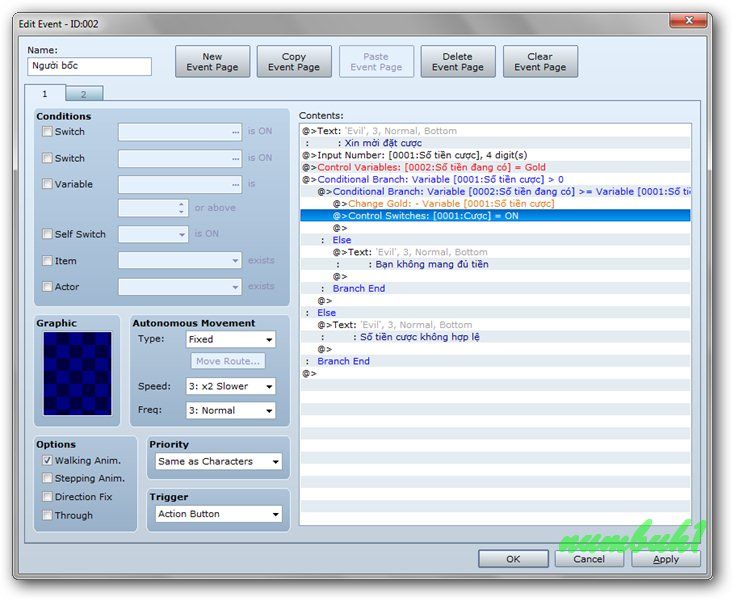
Task: Select the first '@>Text: Evil' command line
Action: (495, 131)
